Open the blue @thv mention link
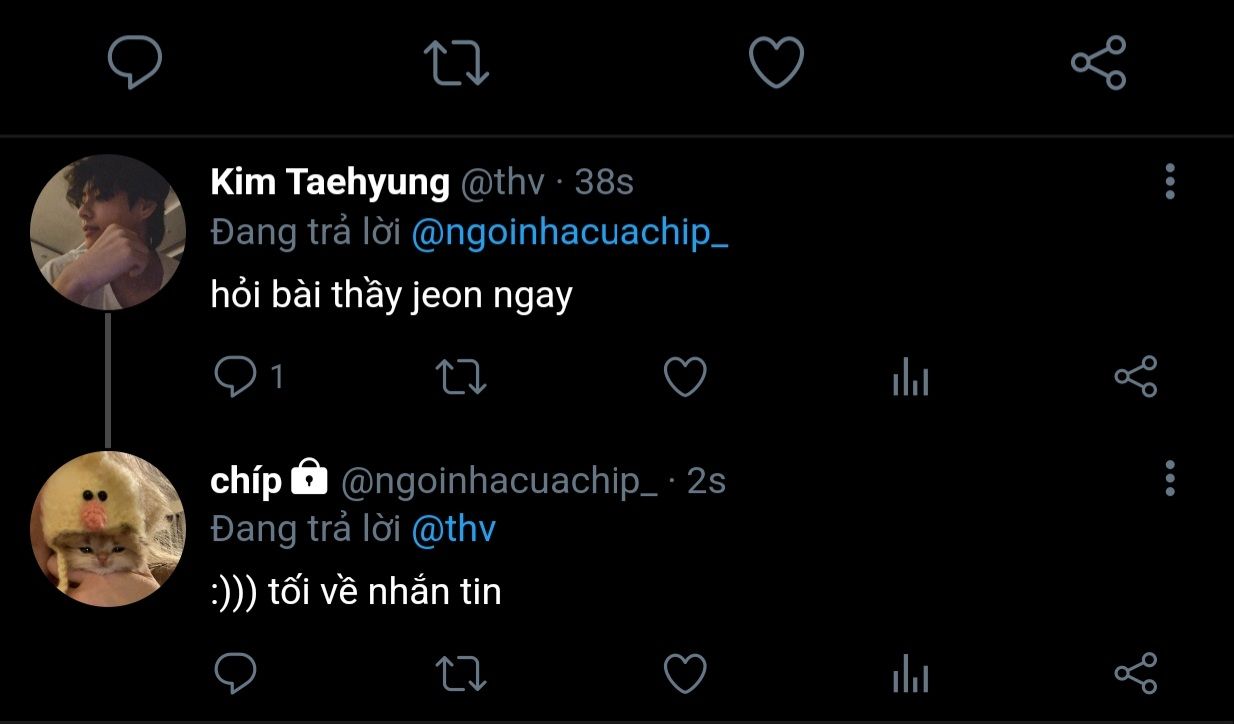Screen dimensions: 1234x724 click(453, 528)
